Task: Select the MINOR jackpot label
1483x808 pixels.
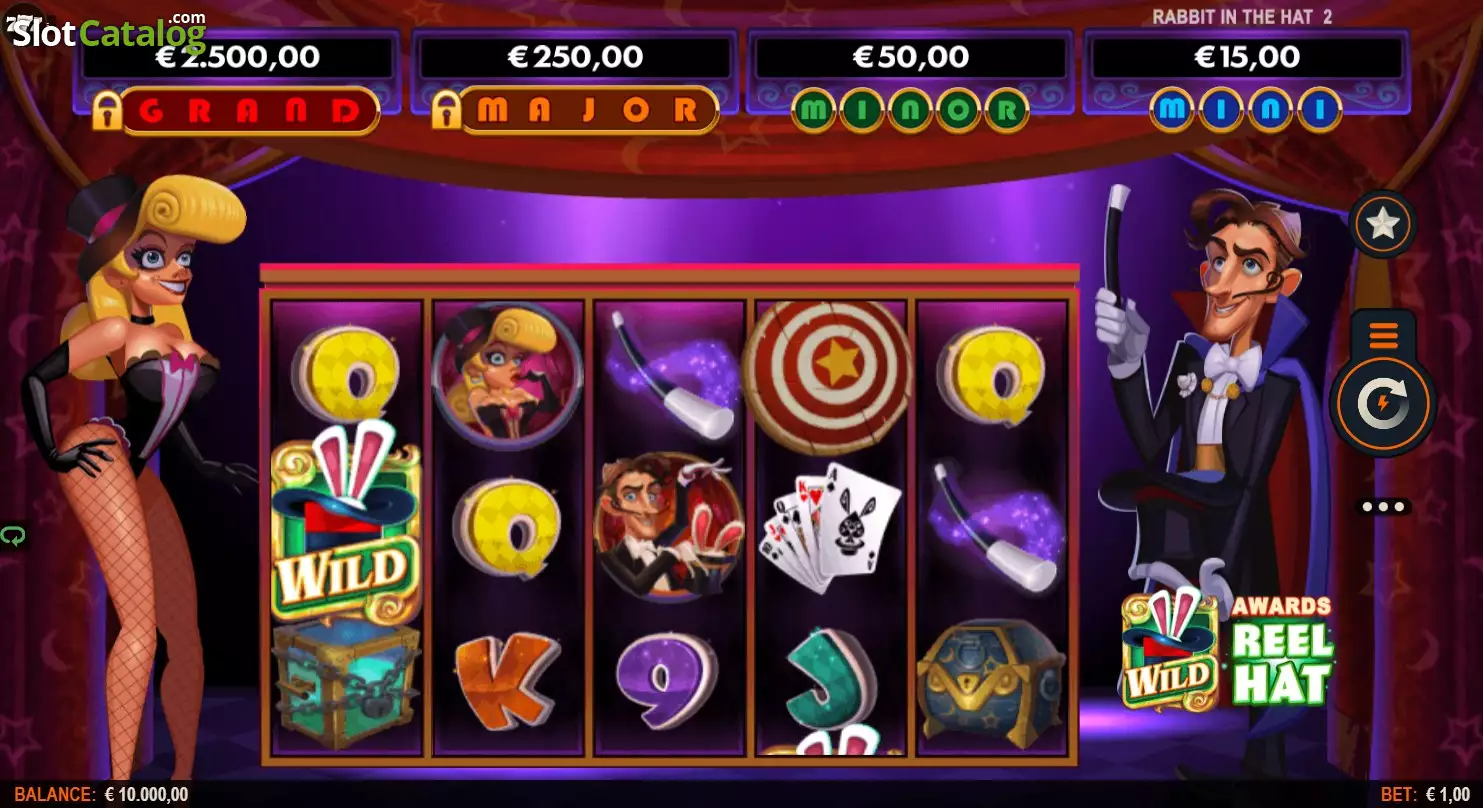Action: (909, 111)
